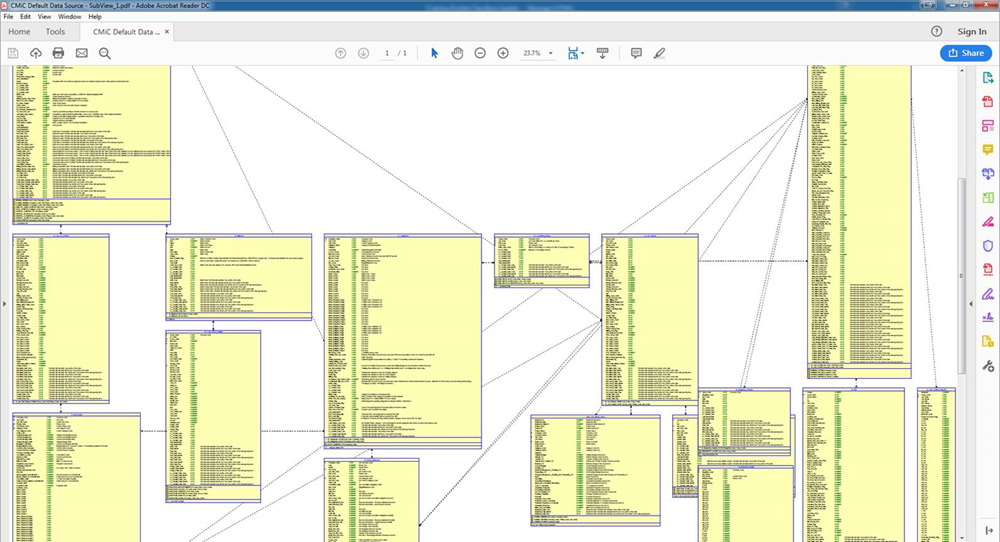Open Compress PDF tool in right pane
The image size is (1000, 542).
click(x=988, y=270)
